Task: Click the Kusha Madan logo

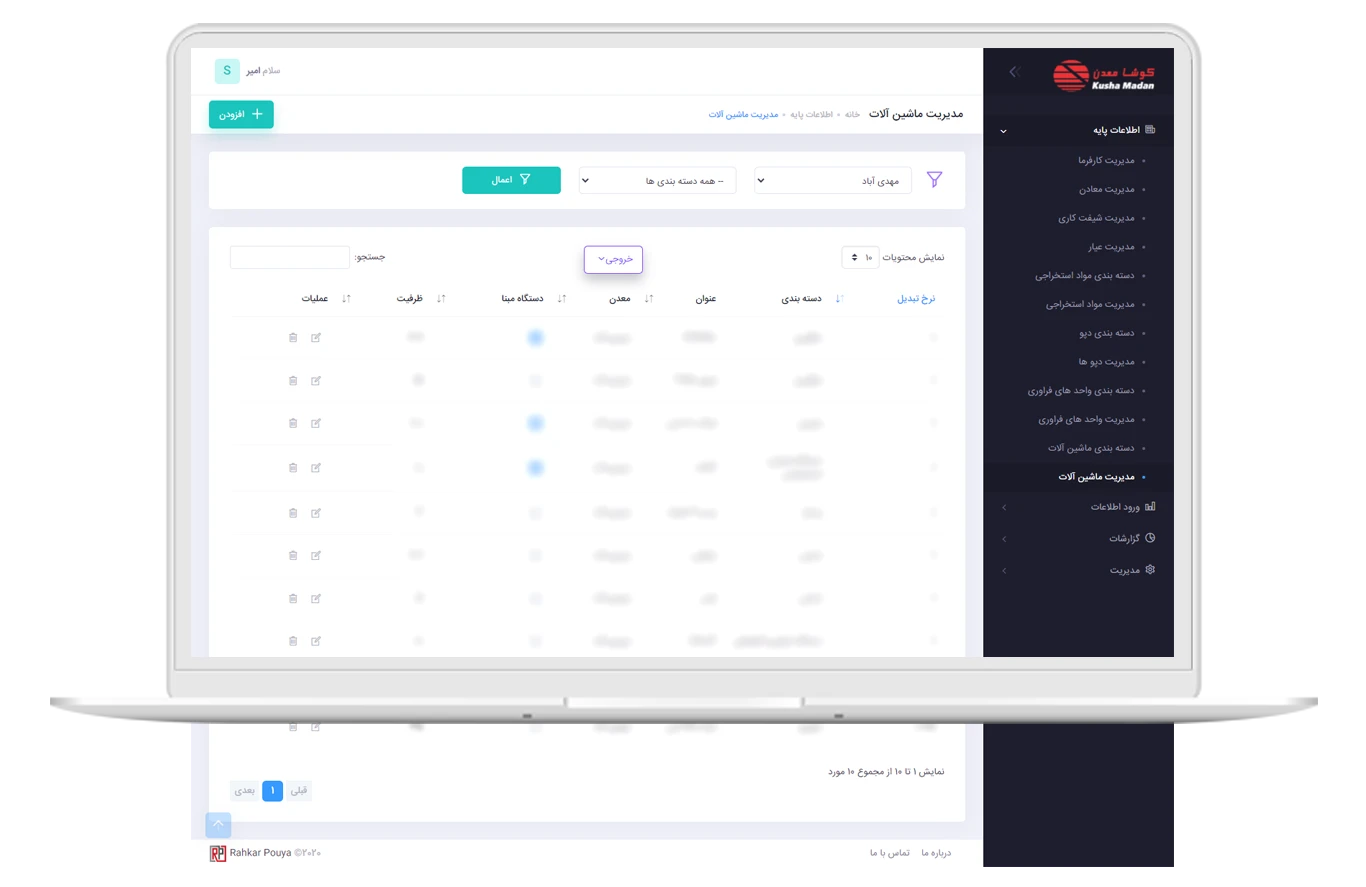Action: coord(1104,76)
